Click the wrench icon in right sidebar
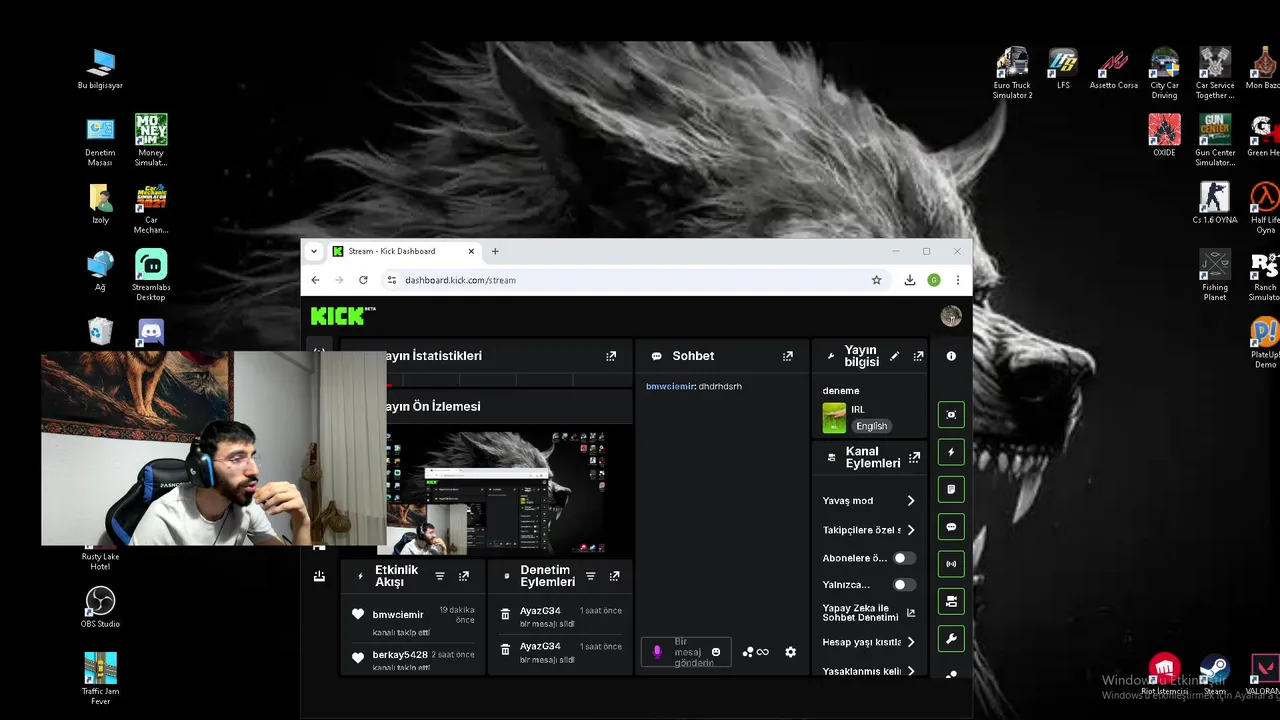 951,639
